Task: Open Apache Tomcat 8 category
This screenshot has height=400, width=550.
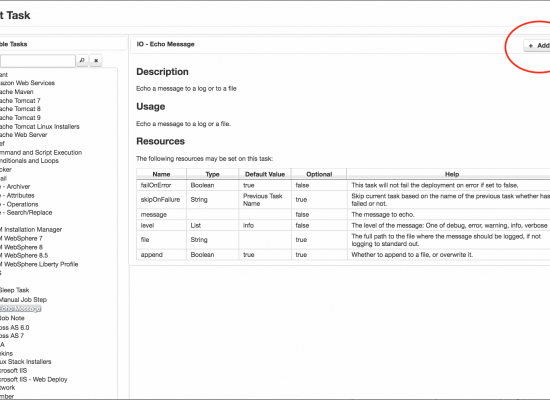Action: pyautogui.click(x=20, y=109)
